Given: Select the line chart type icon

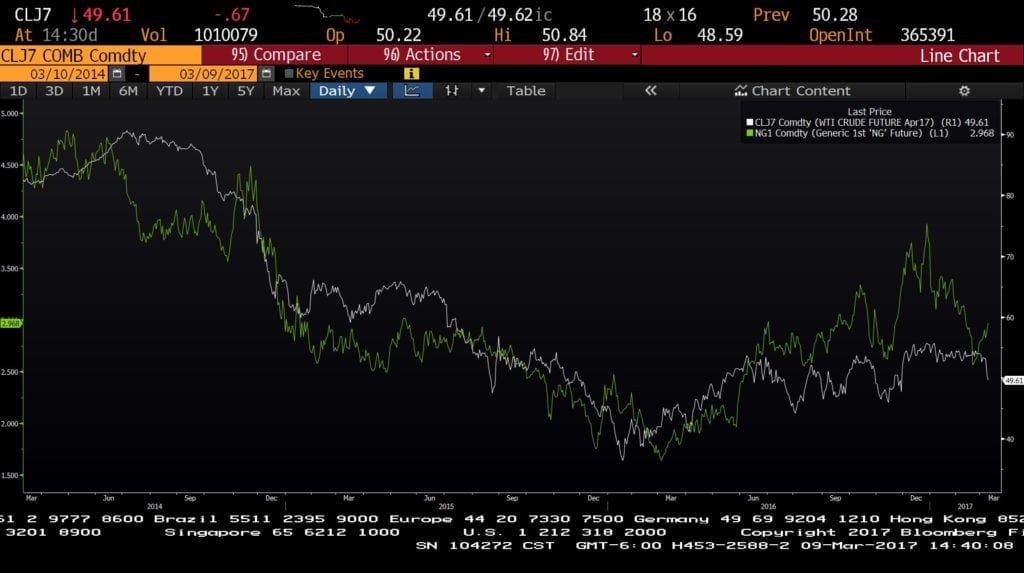Looking at the screenshot, I should point(412,91).
